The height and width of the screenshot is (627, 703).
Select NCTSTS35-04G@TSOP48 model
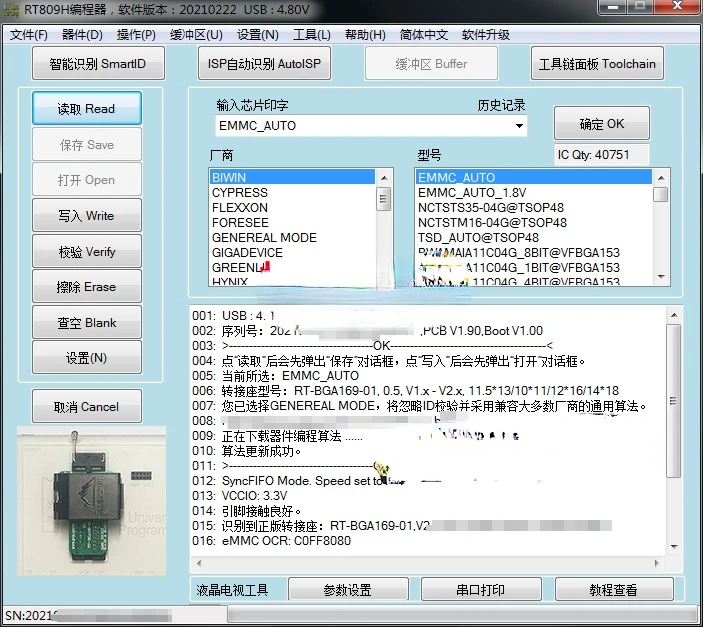click(534, 208)
